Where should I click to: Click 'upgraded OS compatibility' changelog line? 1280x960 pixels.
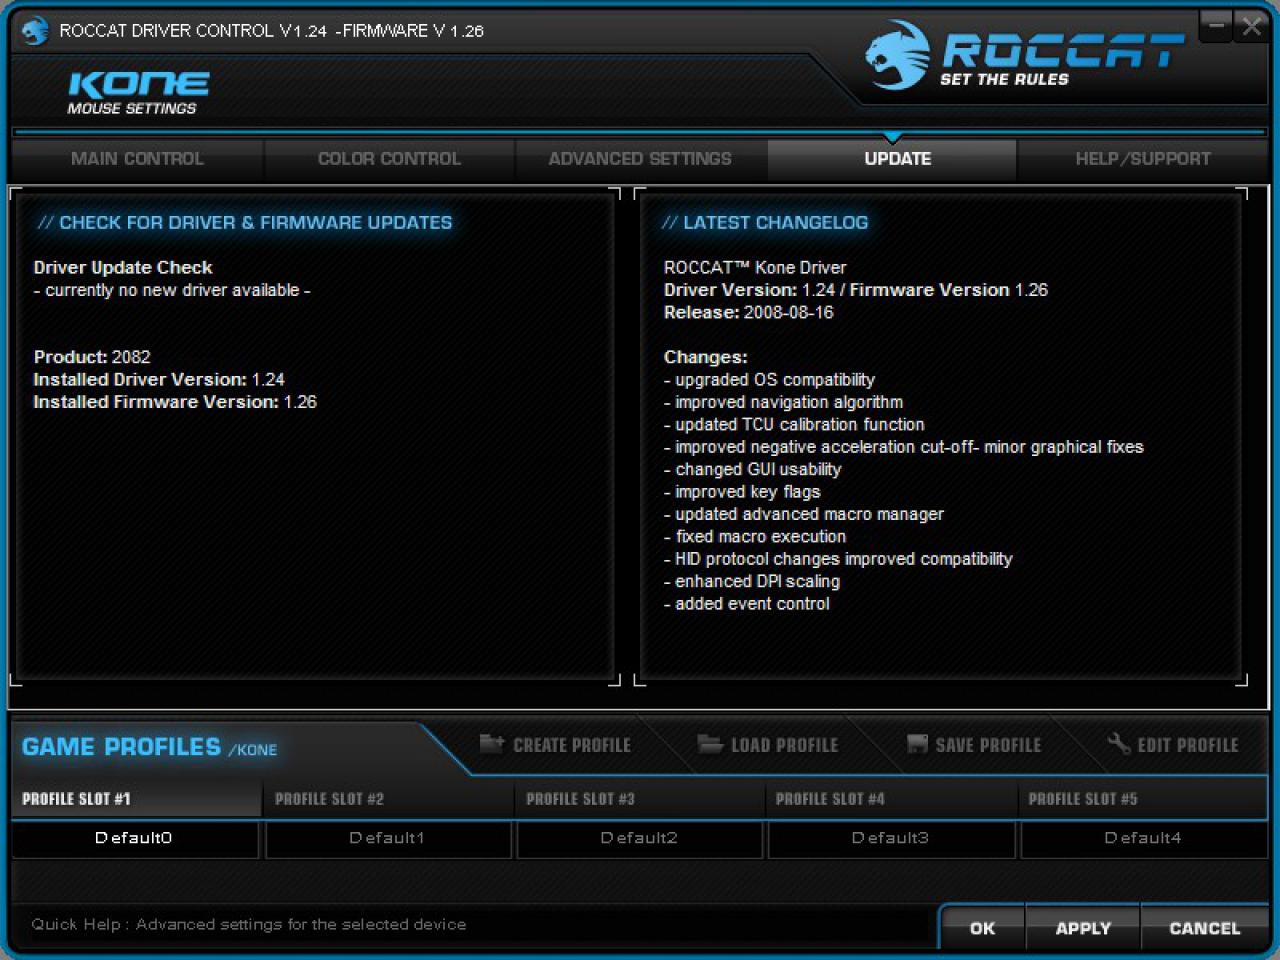click(769, 380)
